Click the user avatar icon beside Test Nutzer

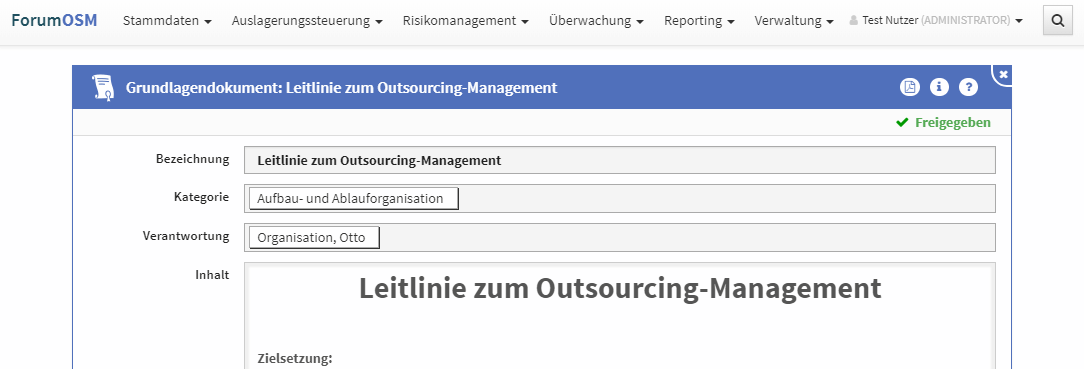(853, 21)
